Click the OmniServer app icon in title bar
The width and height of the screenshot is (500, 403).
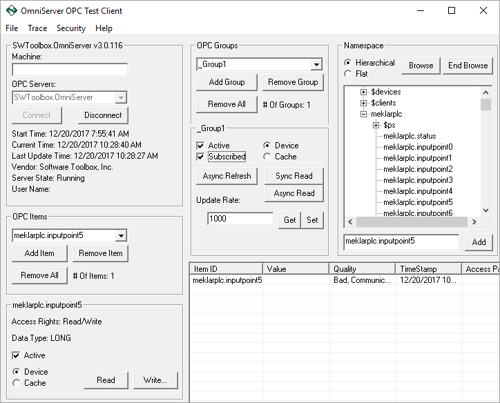[x=11, y=10]
